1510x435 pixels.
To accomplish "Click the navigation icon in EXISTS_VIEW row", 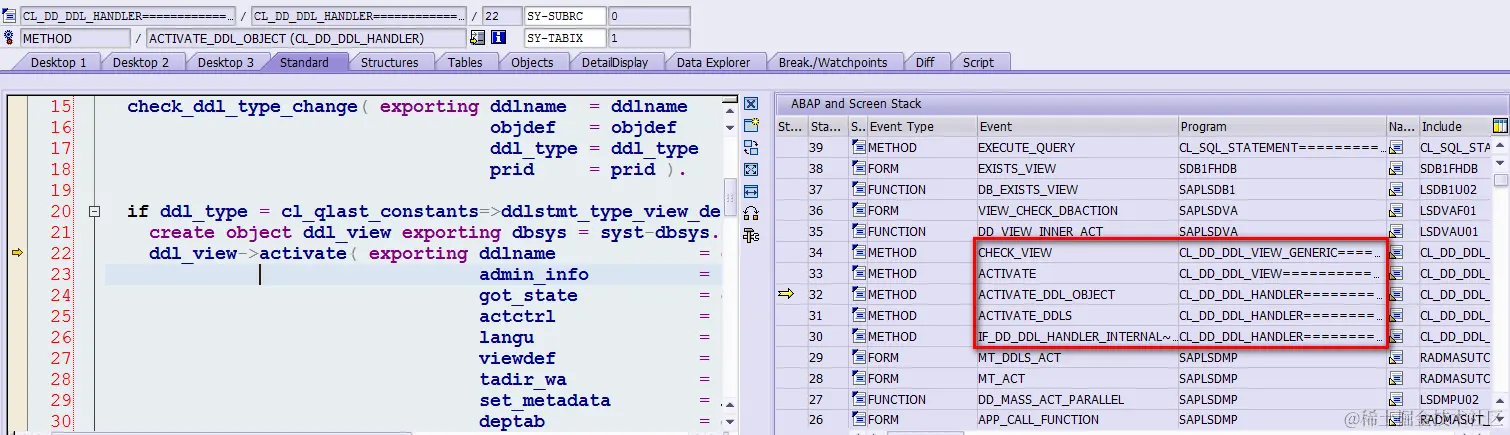I will [1395, 169].
